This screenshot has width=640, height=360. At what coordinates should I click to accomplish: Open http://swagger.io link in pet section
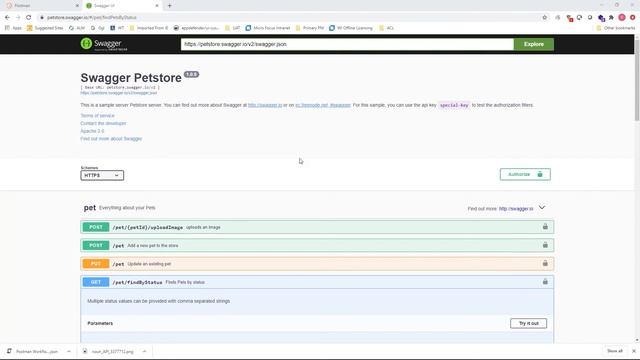516,209
